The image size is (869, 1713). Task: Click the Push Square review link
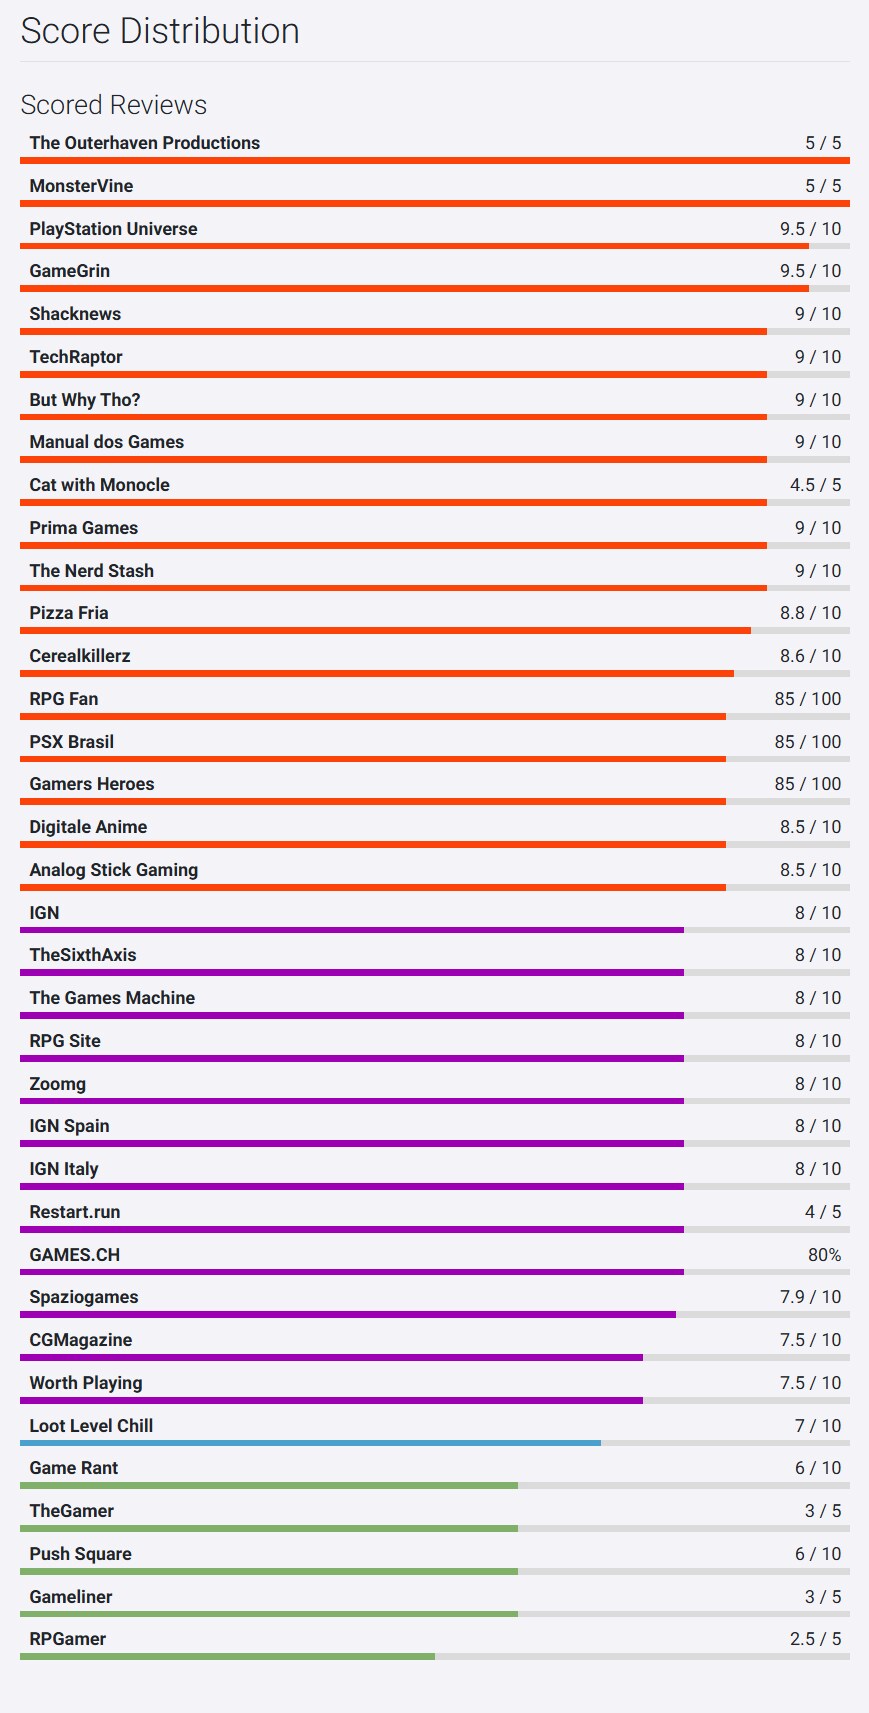pyautogui.click(x=80, y=1554)
